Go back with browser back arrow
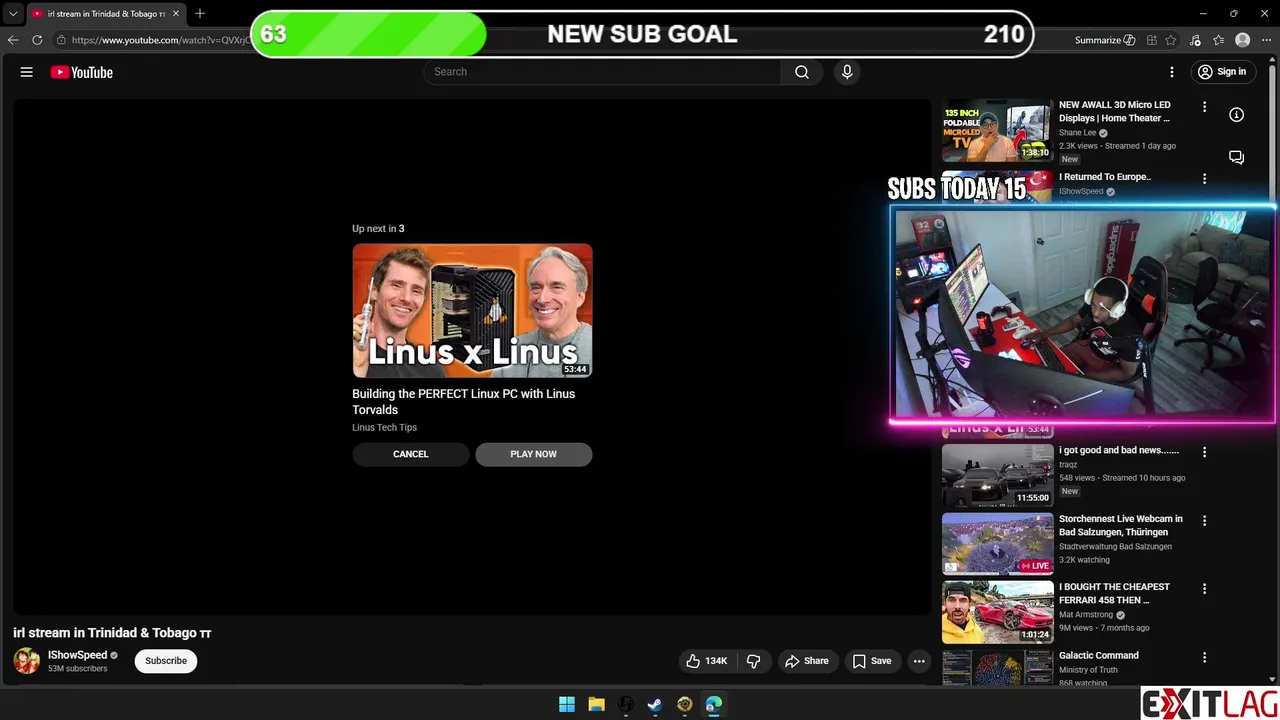The width and height of the screenshot is (1280, 720). 13,40
